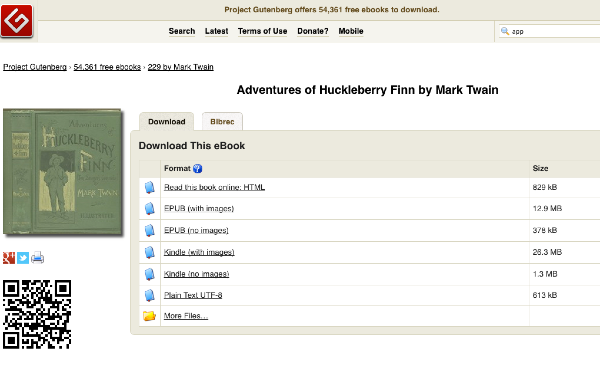Image resolution: width=600 pixels, height=367 pixels.
Task: Switch to the Mobile site
Action: pyautogui.click(x=351, y=31)
